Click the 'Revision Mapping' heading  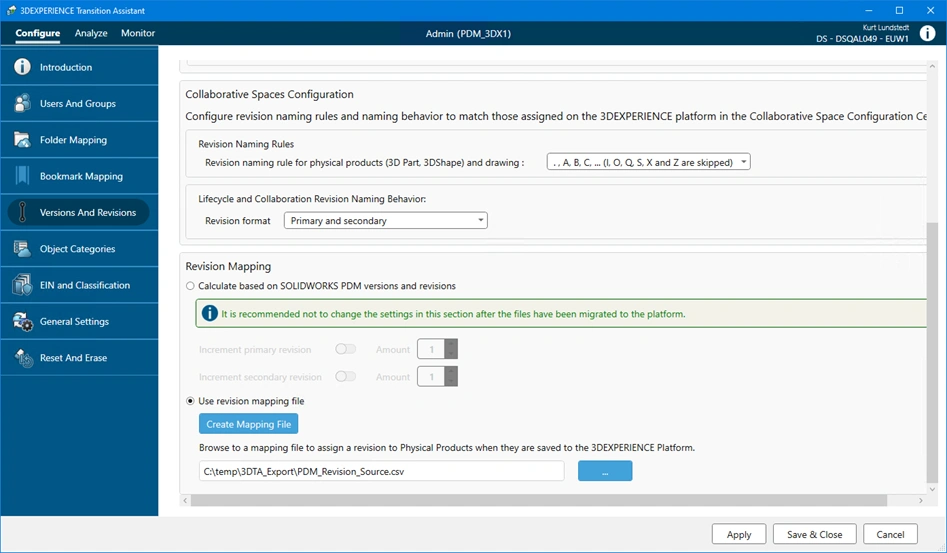pos(228,266)
